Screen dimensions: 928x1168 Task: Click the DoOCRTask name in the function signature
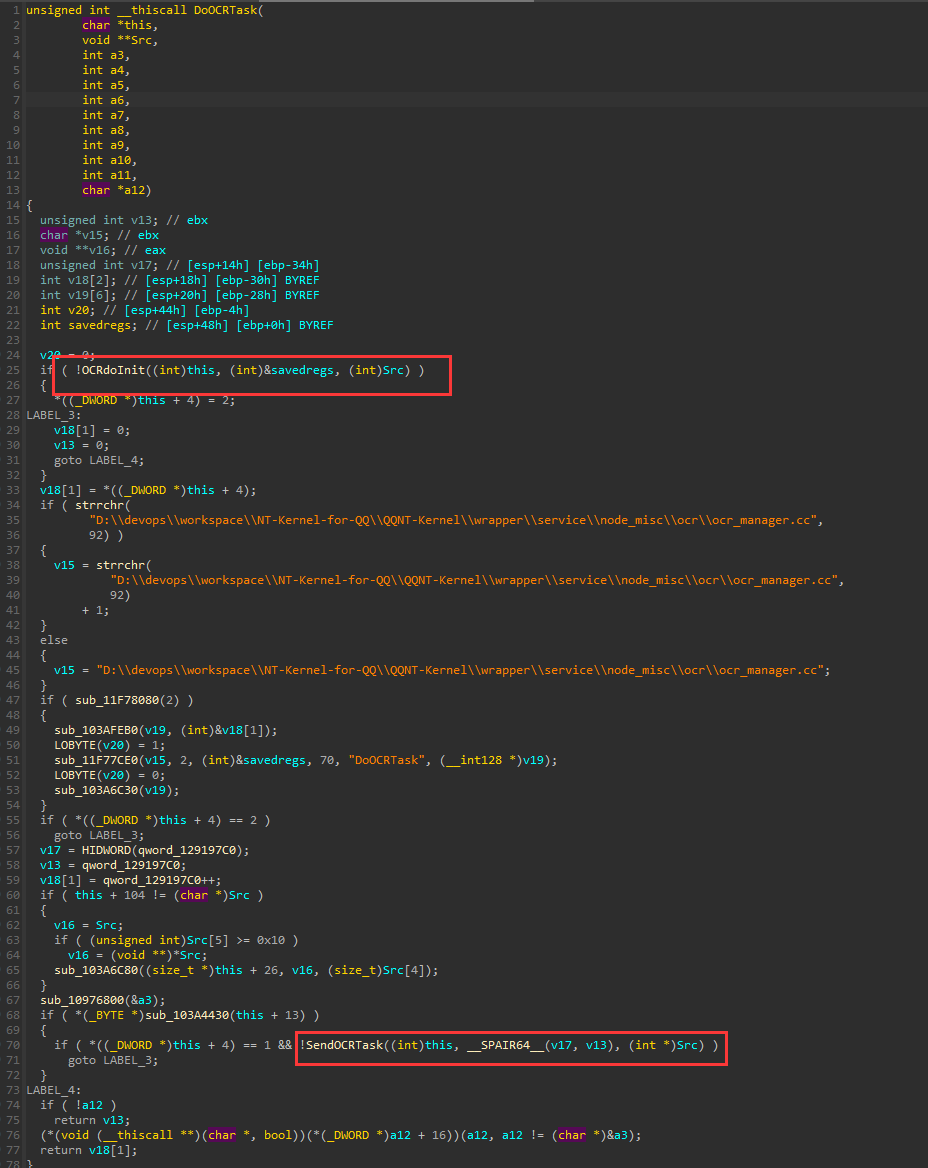coord(228,10)
